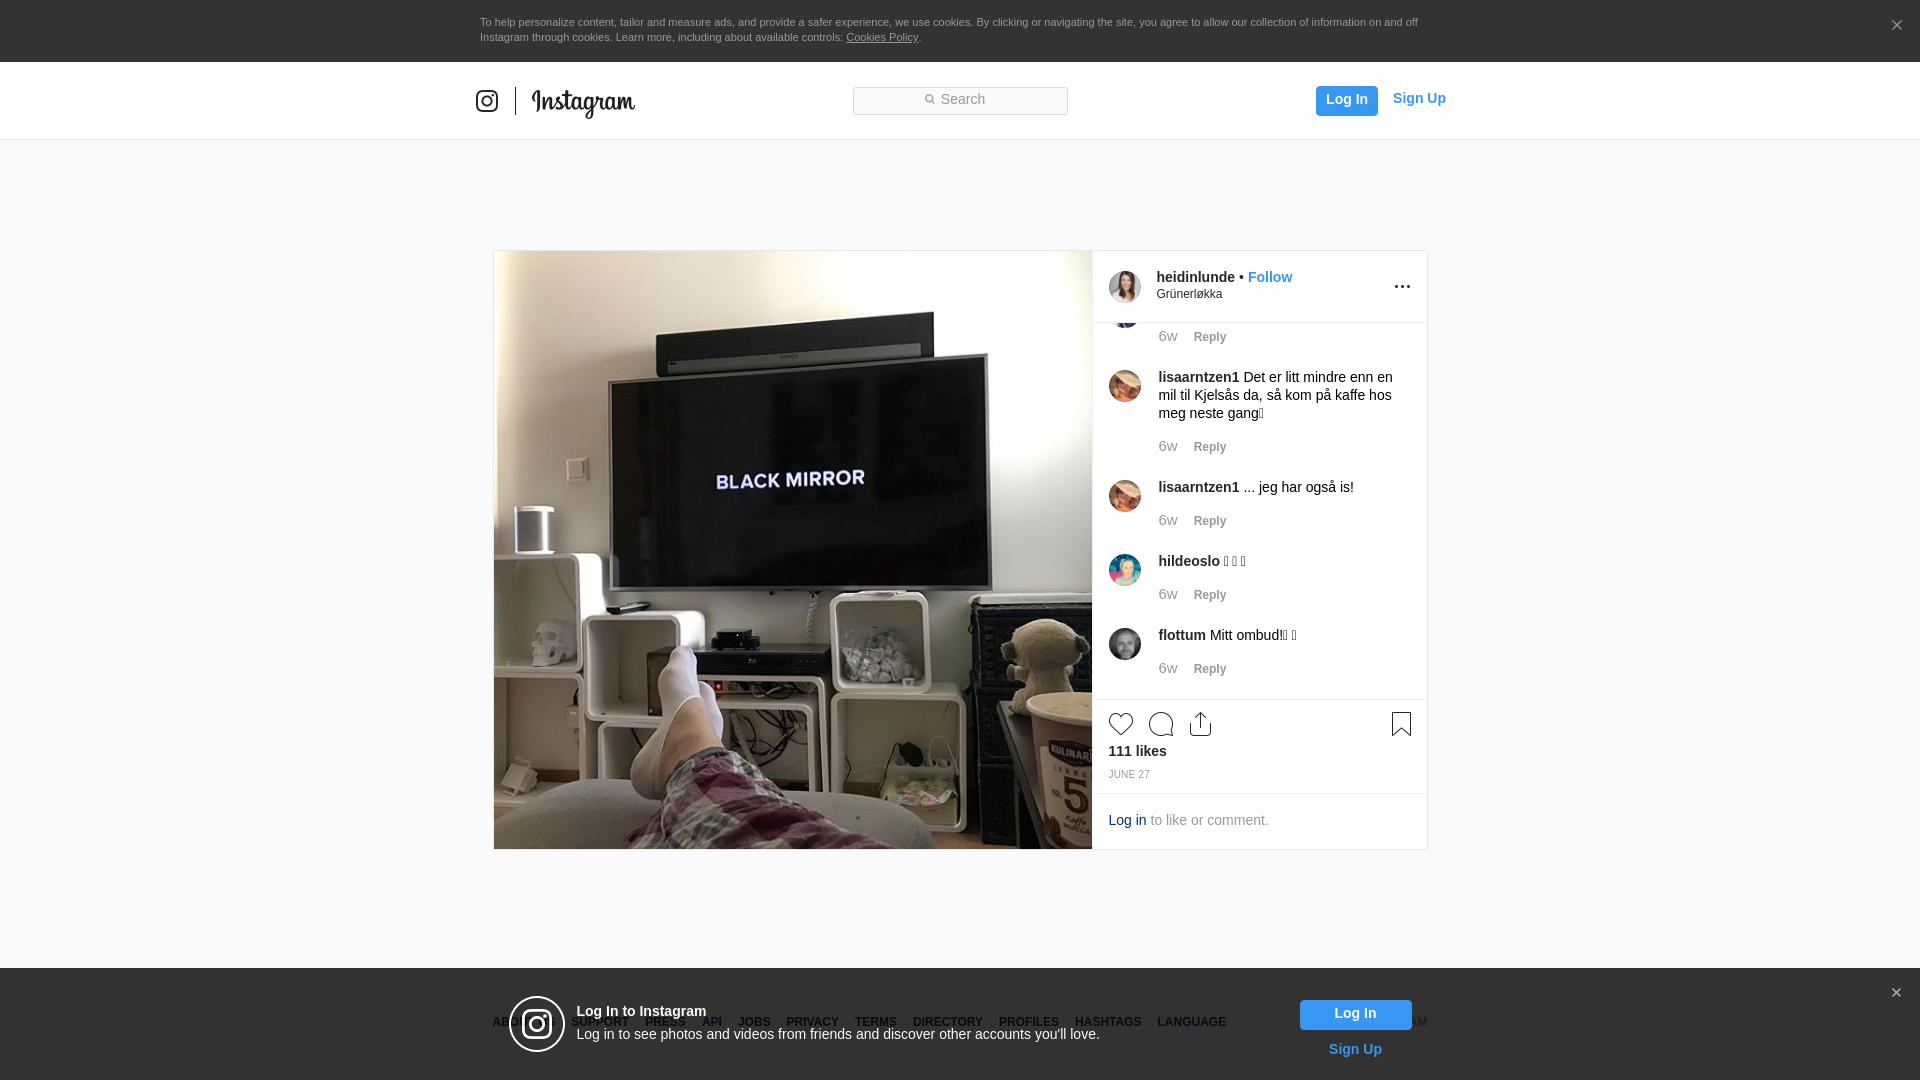This screenshot has width=1920, height=1080.
Task: Click the 6w timestamp on flottum's comment
Action: coord(1168,668)
